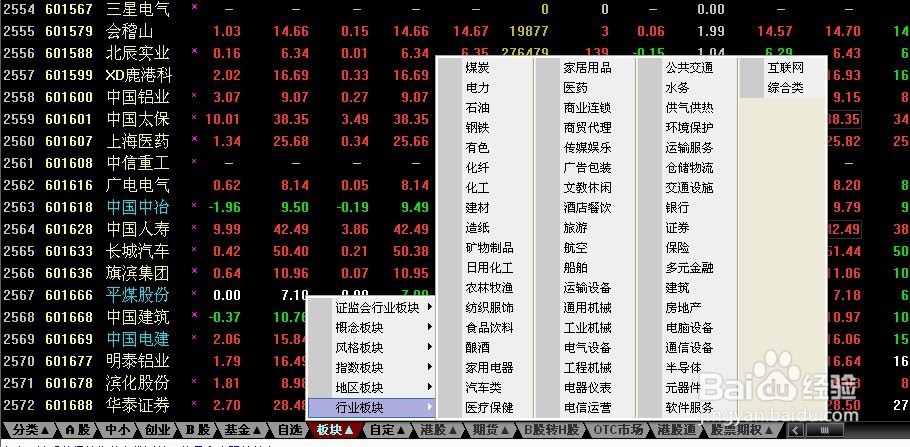
Task: Switch to the A股 tab
Action: coord(76,430)
